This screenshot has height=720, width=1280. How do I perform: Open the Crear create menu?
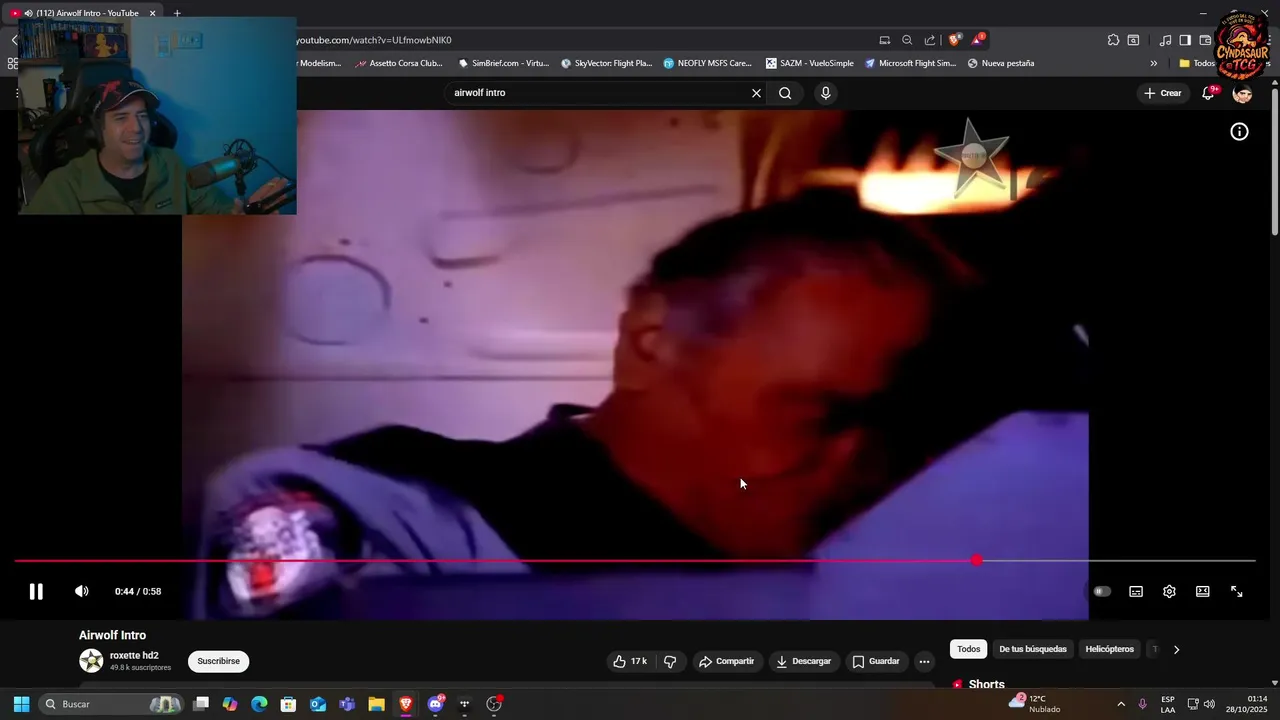tap(1163, 93)
